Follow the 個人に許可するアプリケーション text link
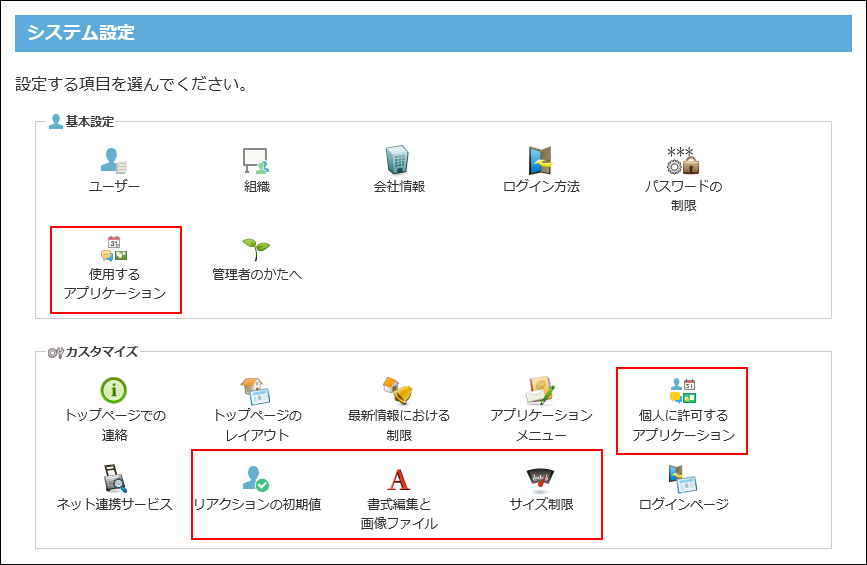The height and width of the screenshot is (565, 867). [x=683, y=425]
